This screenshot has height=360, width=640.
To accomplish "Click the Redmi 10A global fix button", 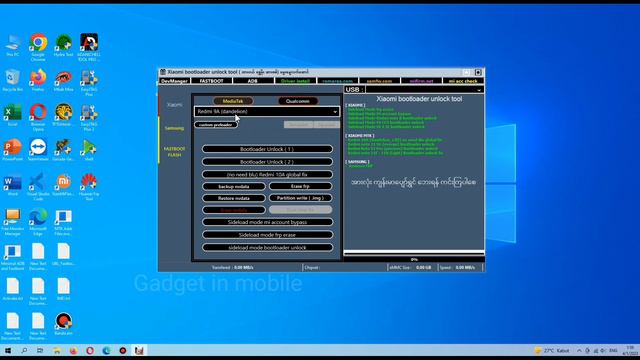I will (x=267, y=174).
